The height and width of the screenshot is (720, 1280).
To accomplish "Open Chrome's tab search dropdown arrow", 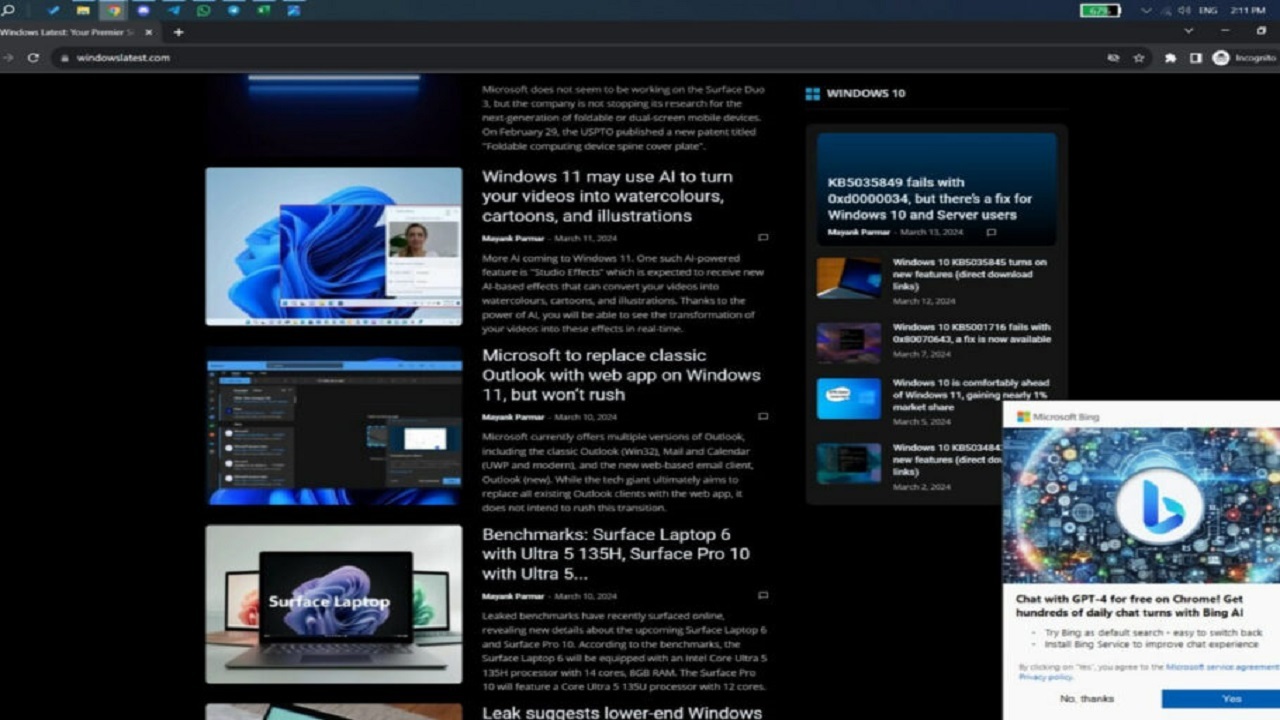I will click(1188, 31).
